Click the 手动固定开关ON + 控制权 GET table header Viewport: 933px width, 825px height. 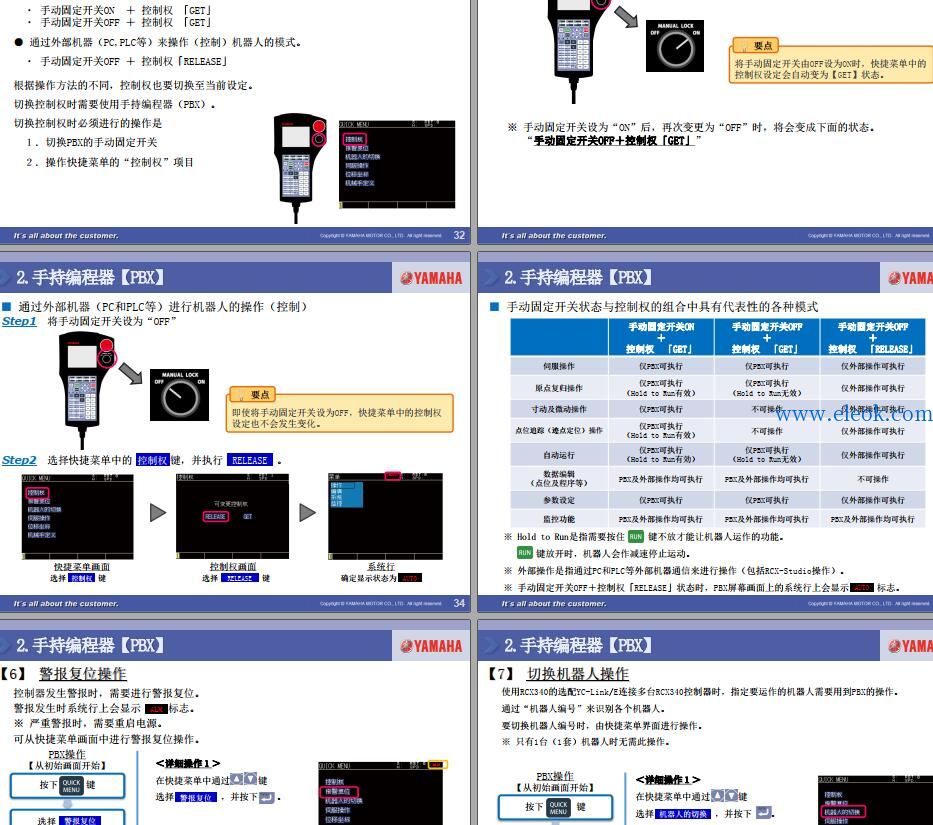tap(661, 338)
